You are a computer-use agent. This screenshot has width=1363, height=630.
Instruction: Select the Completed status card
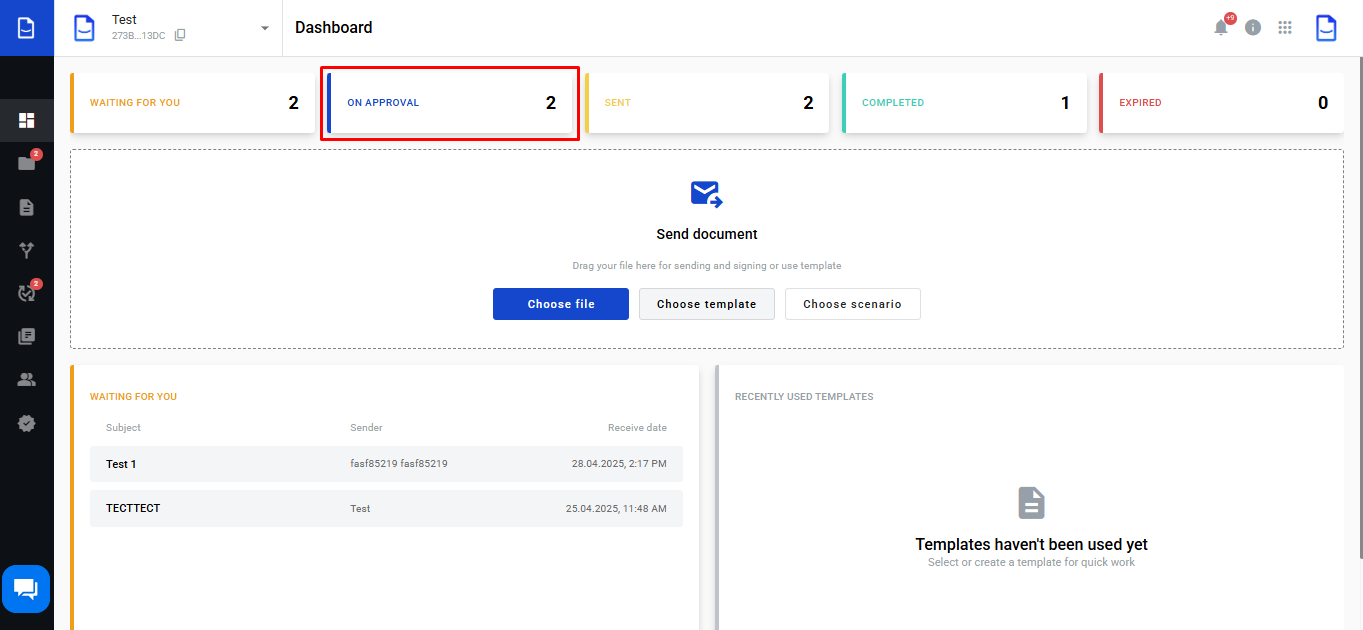[964, 103]
